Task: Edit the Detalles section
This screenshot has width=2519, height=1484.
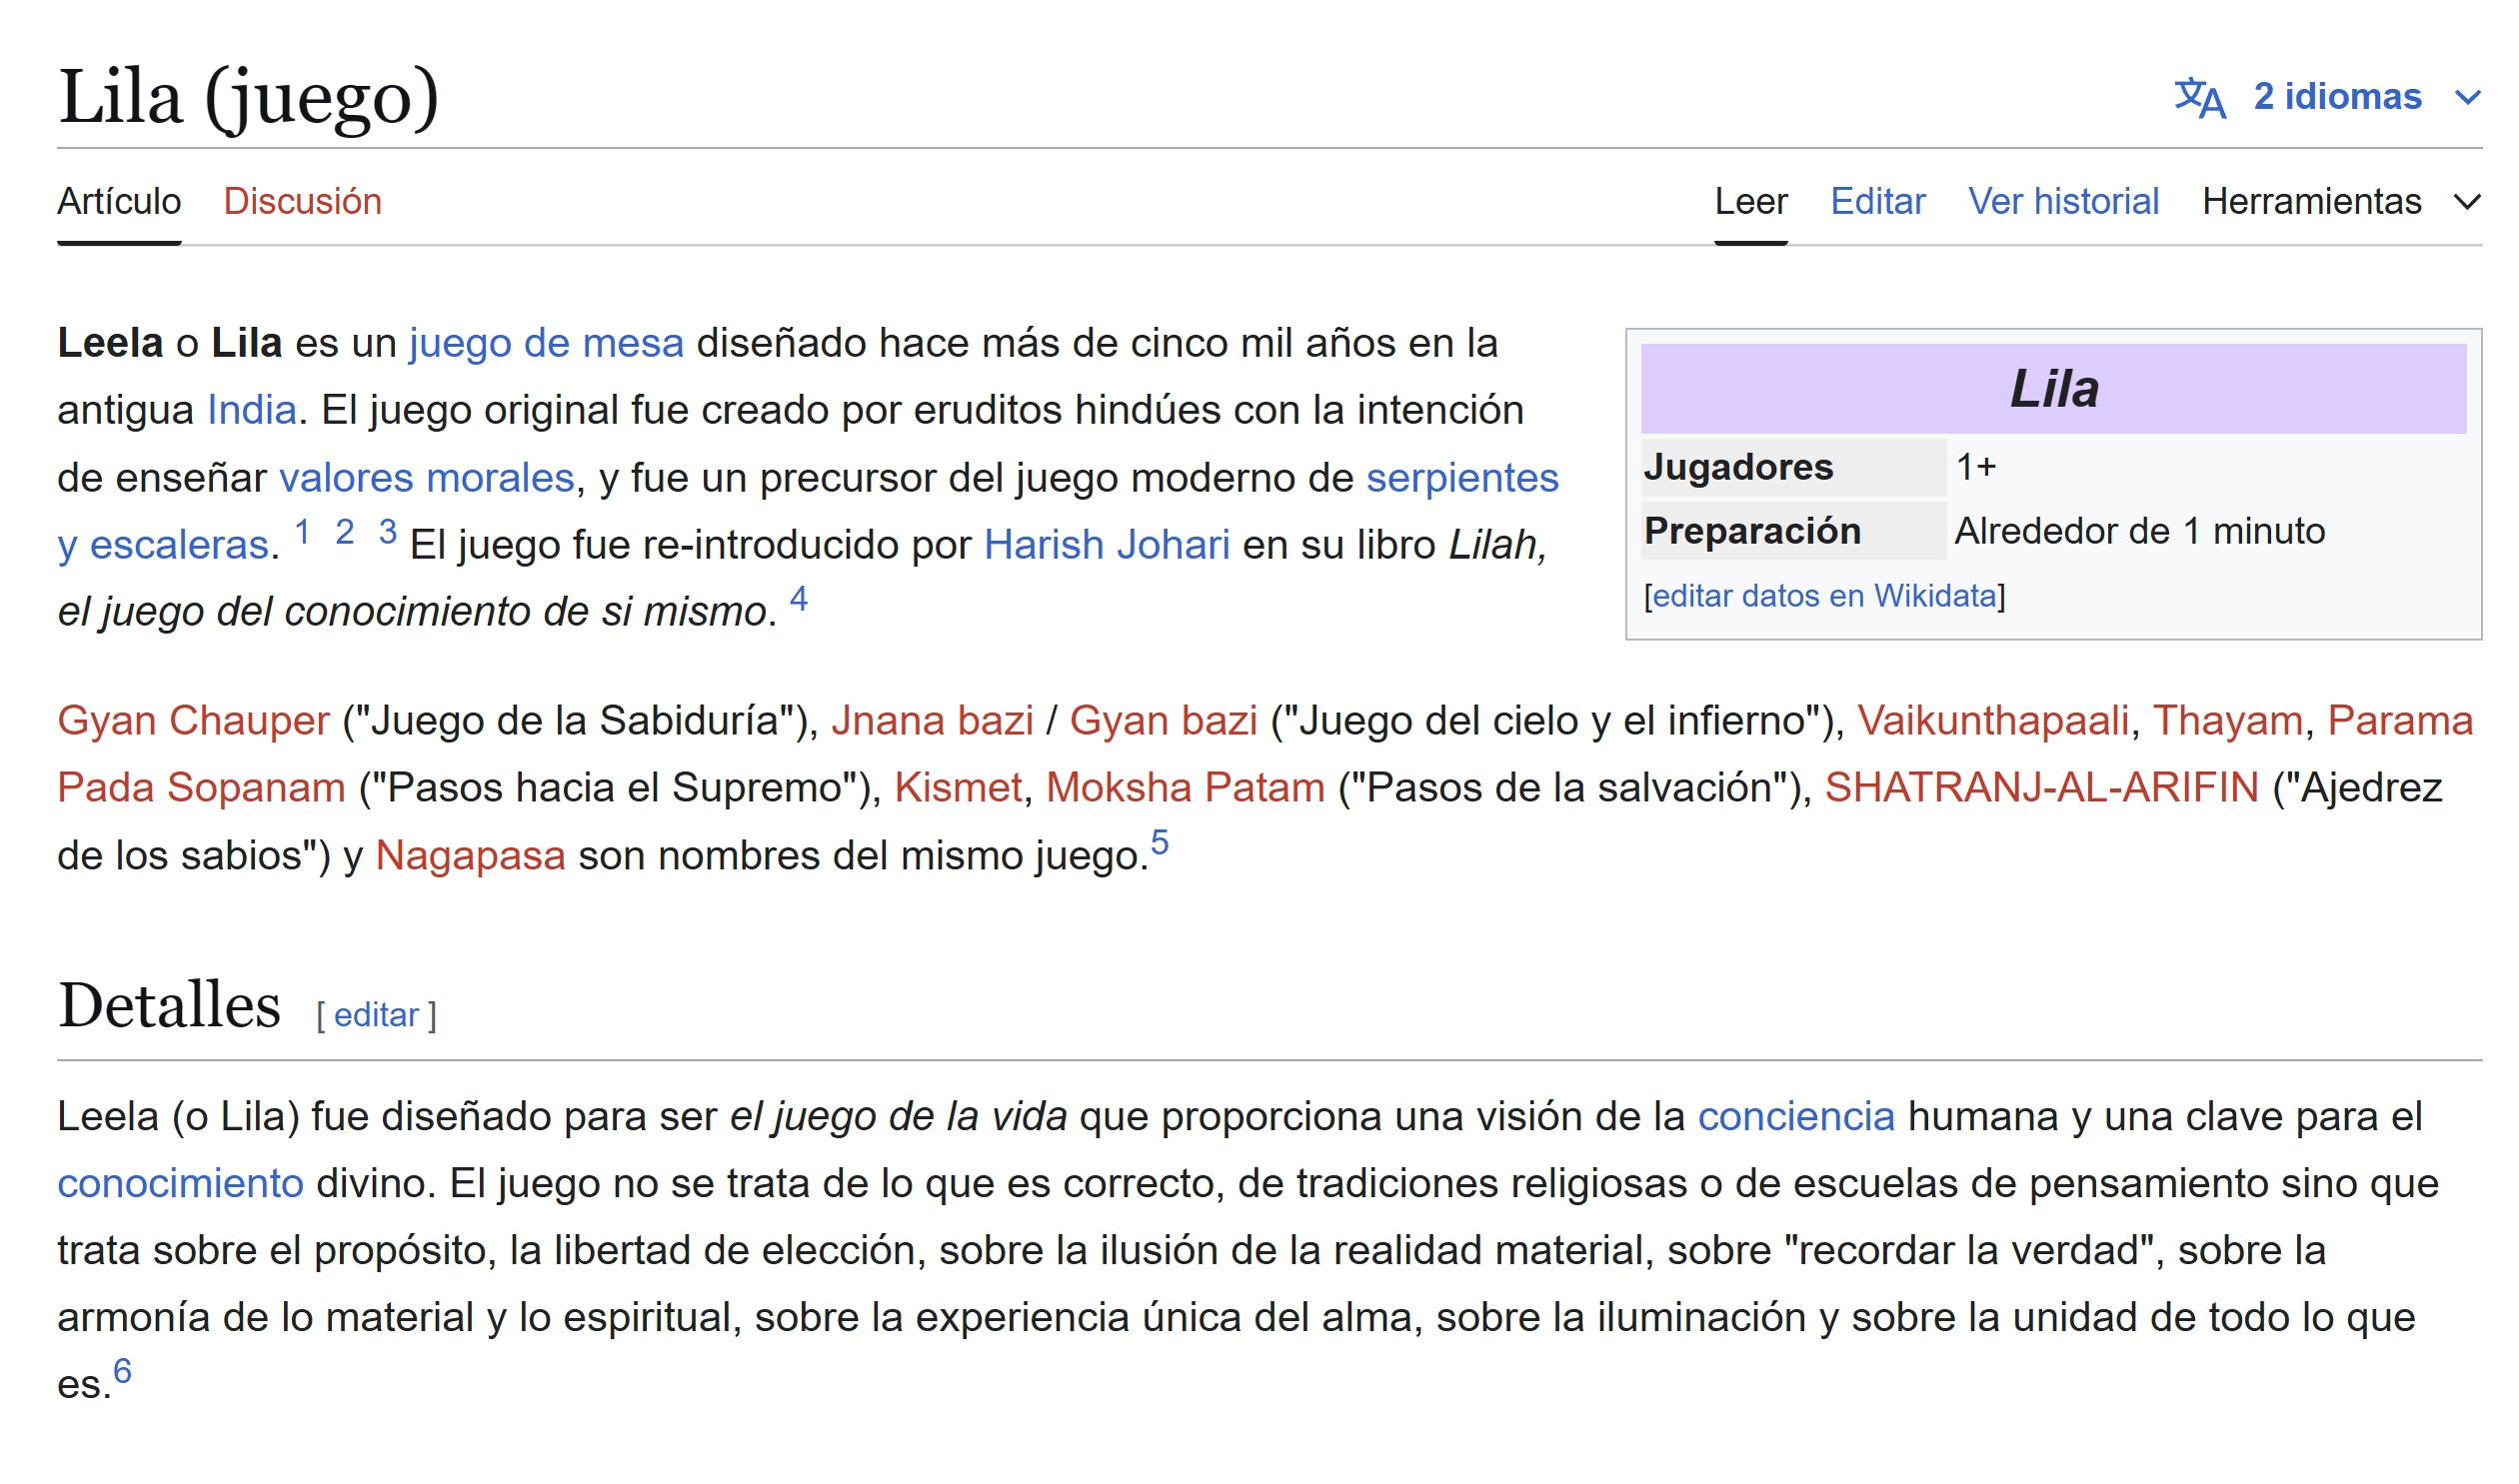Action: pos(376,1015)
